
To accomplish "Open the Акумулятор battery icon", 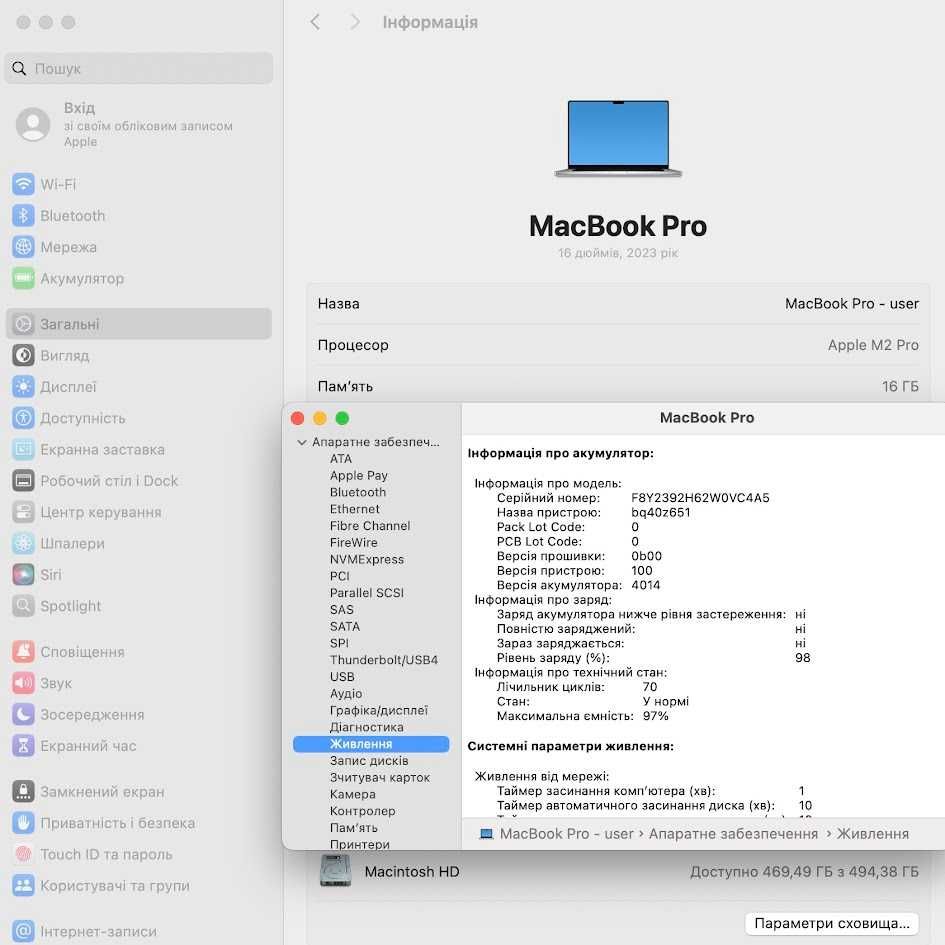I will (23, 278).
